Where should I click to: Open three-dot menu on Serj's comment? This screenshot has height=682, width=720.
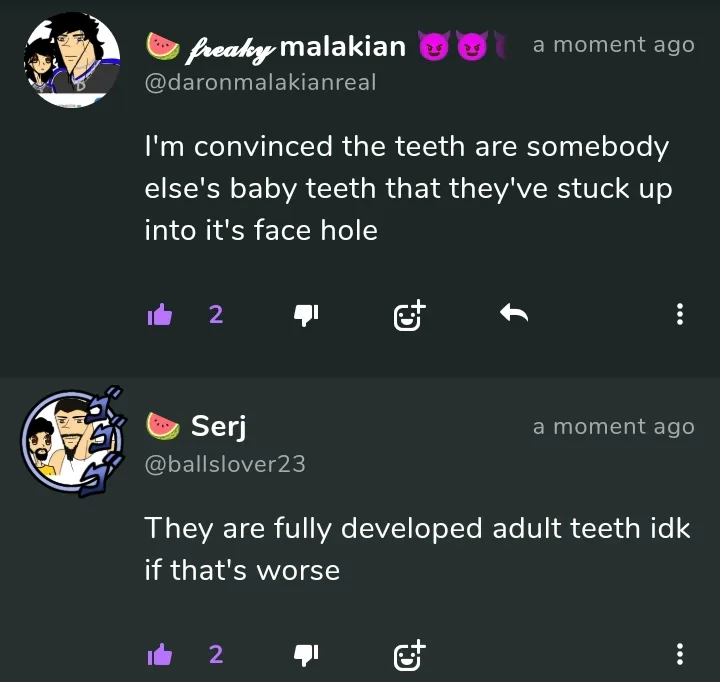point(680,655)
